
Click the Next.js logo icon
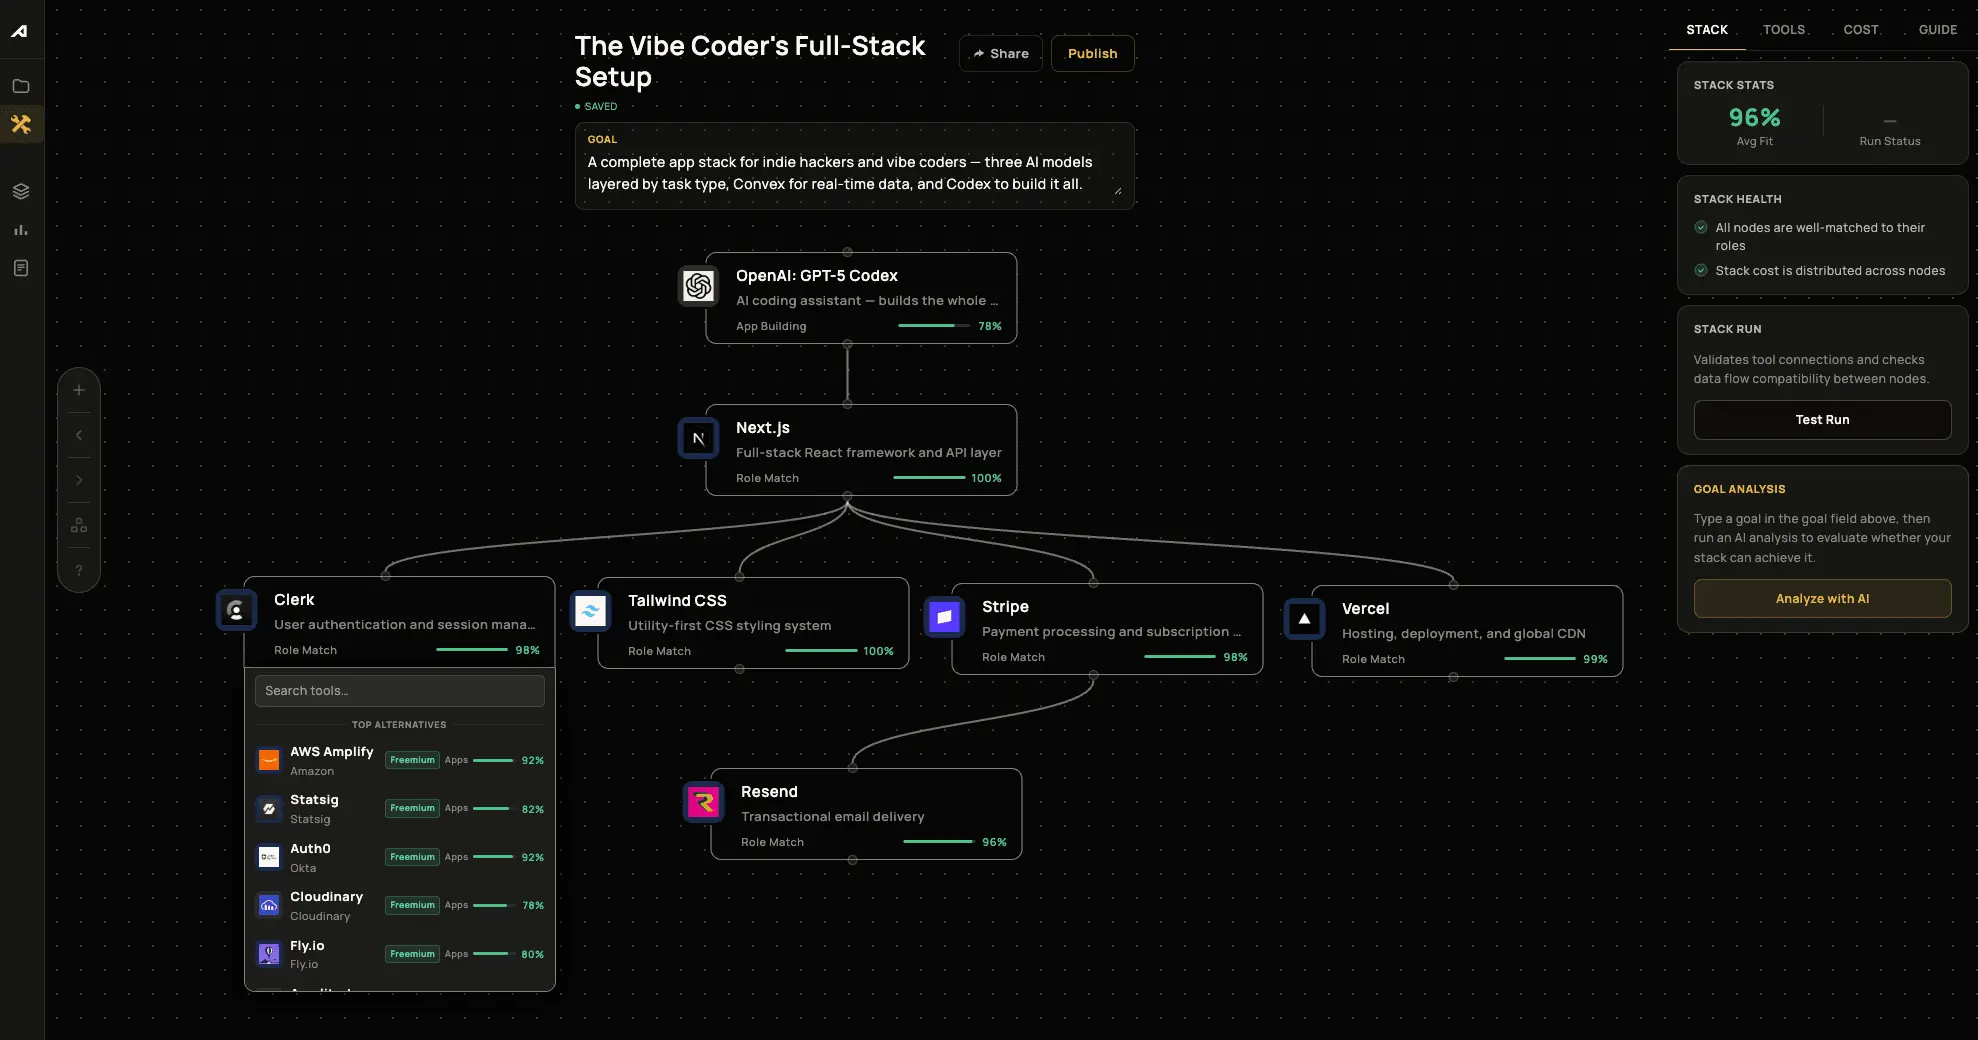pos(698,438)
